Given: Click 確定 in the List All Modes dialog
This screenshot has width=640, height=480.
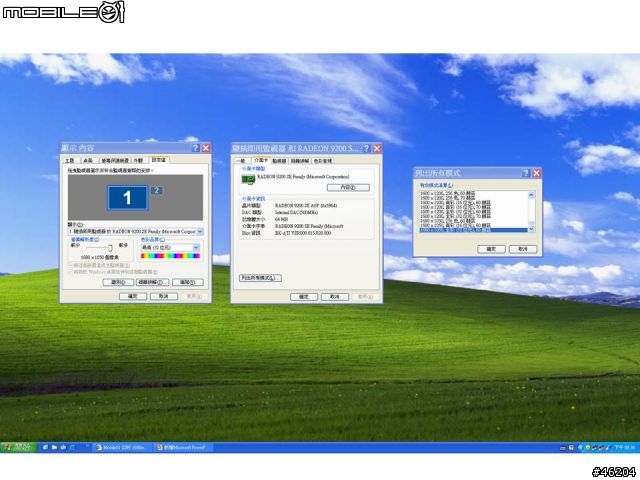Looking at the screenshot, I should point(491,249).
